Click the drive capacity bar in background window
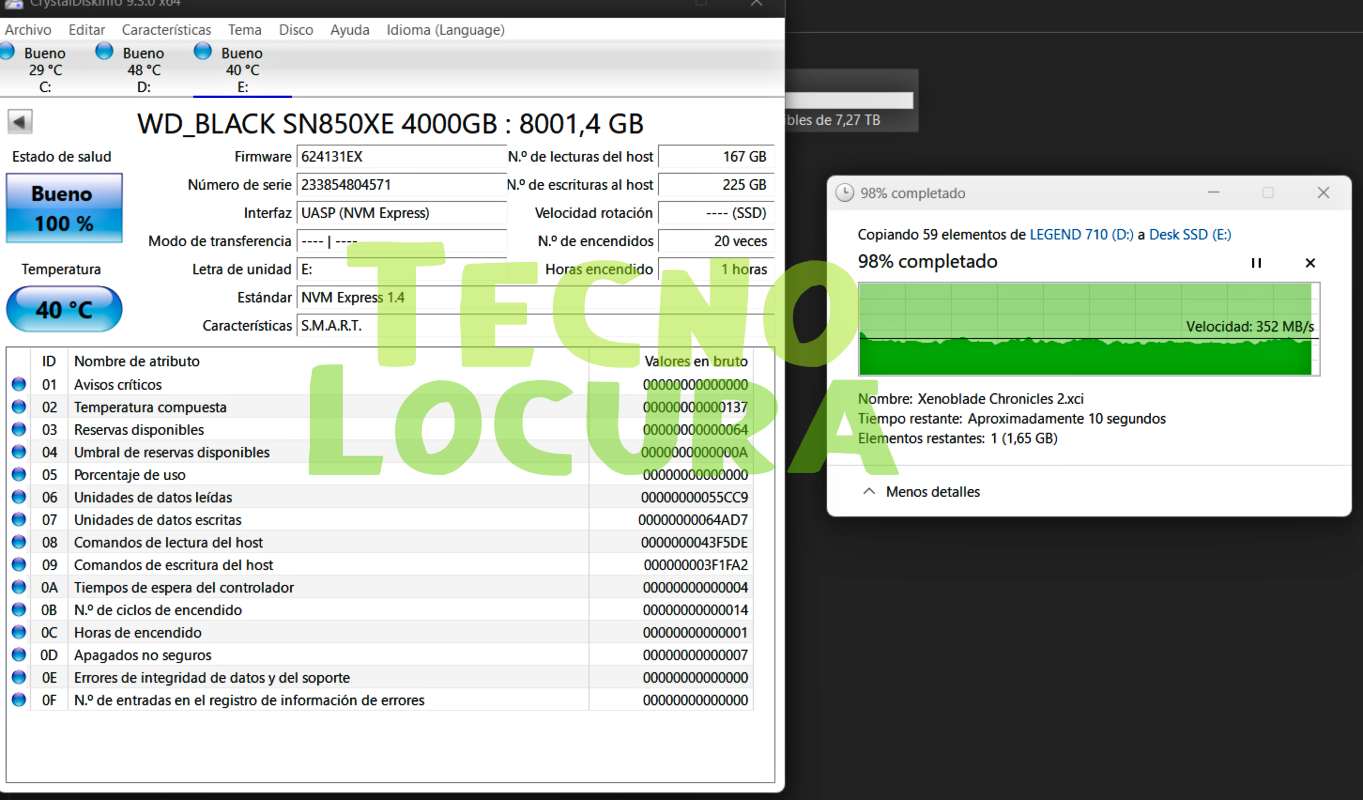Viewport: 1363px width, 800px height. pyautogui.click(x=850, y=100)
